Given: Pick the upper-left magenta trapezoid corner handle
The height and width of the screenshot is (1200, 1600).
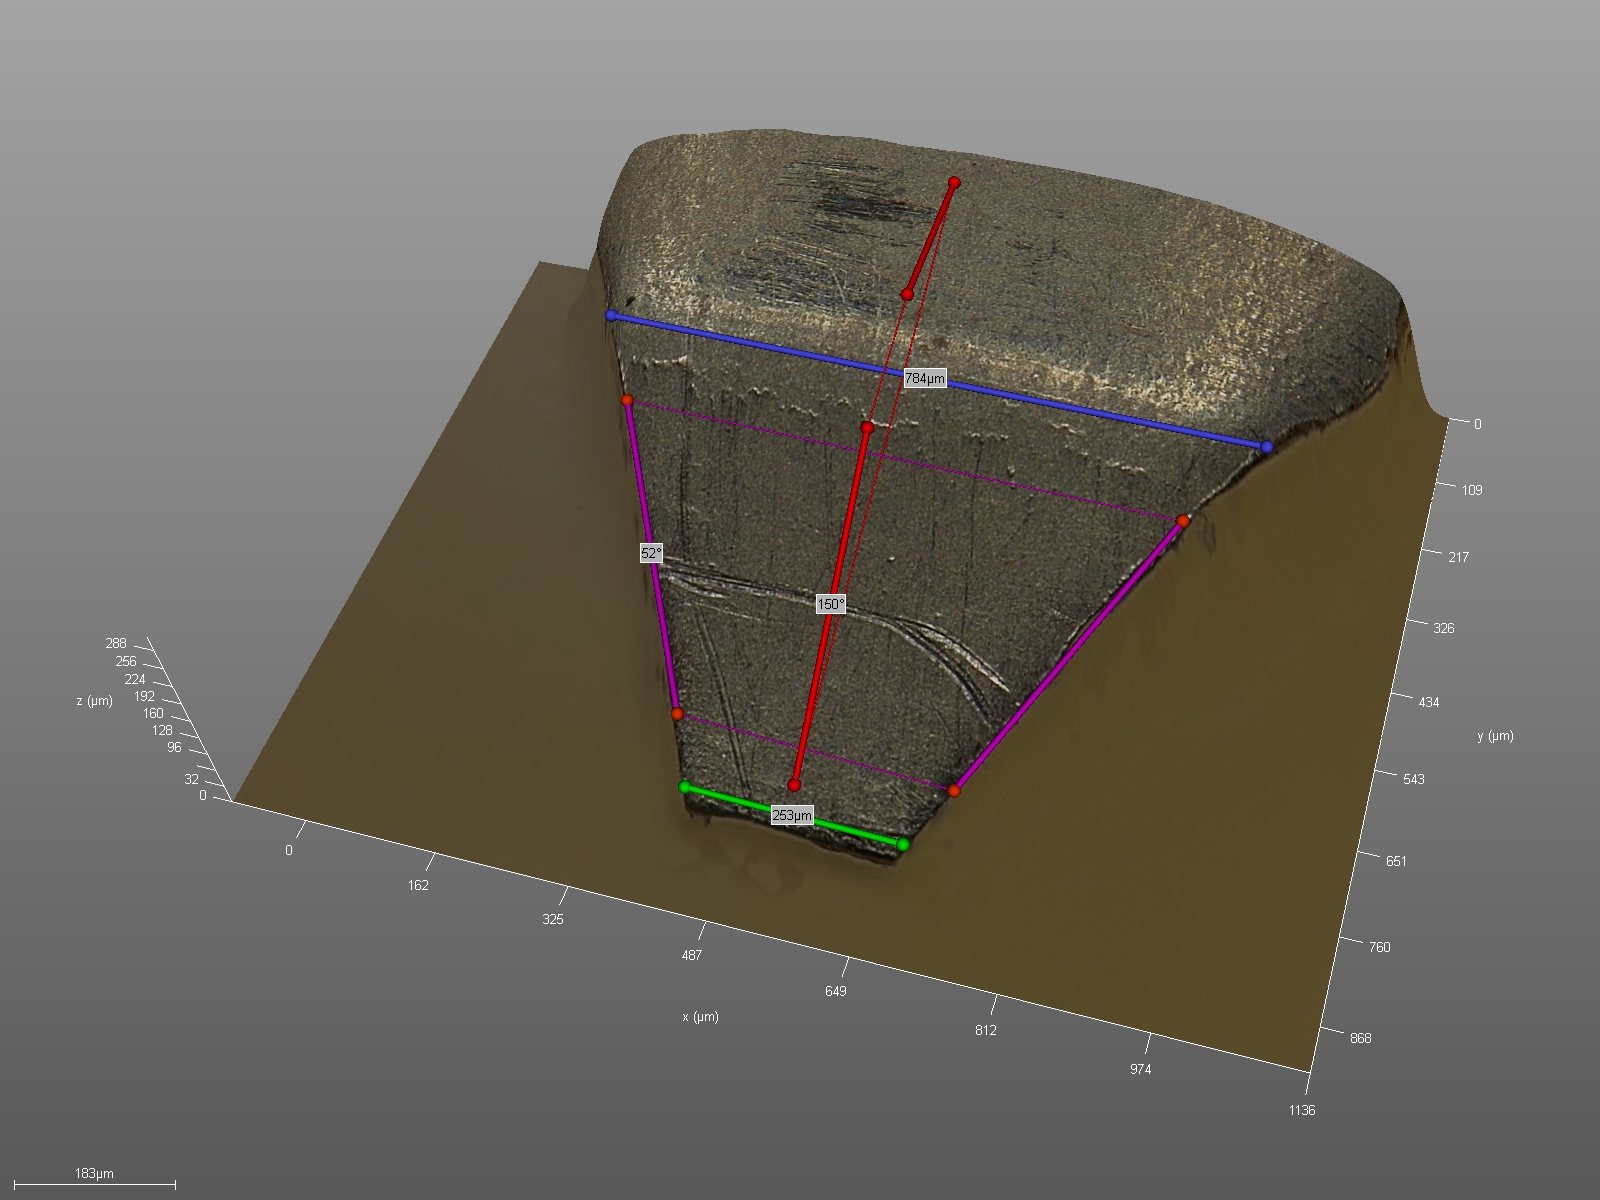Looking at the screenshot, I should 627,400.
